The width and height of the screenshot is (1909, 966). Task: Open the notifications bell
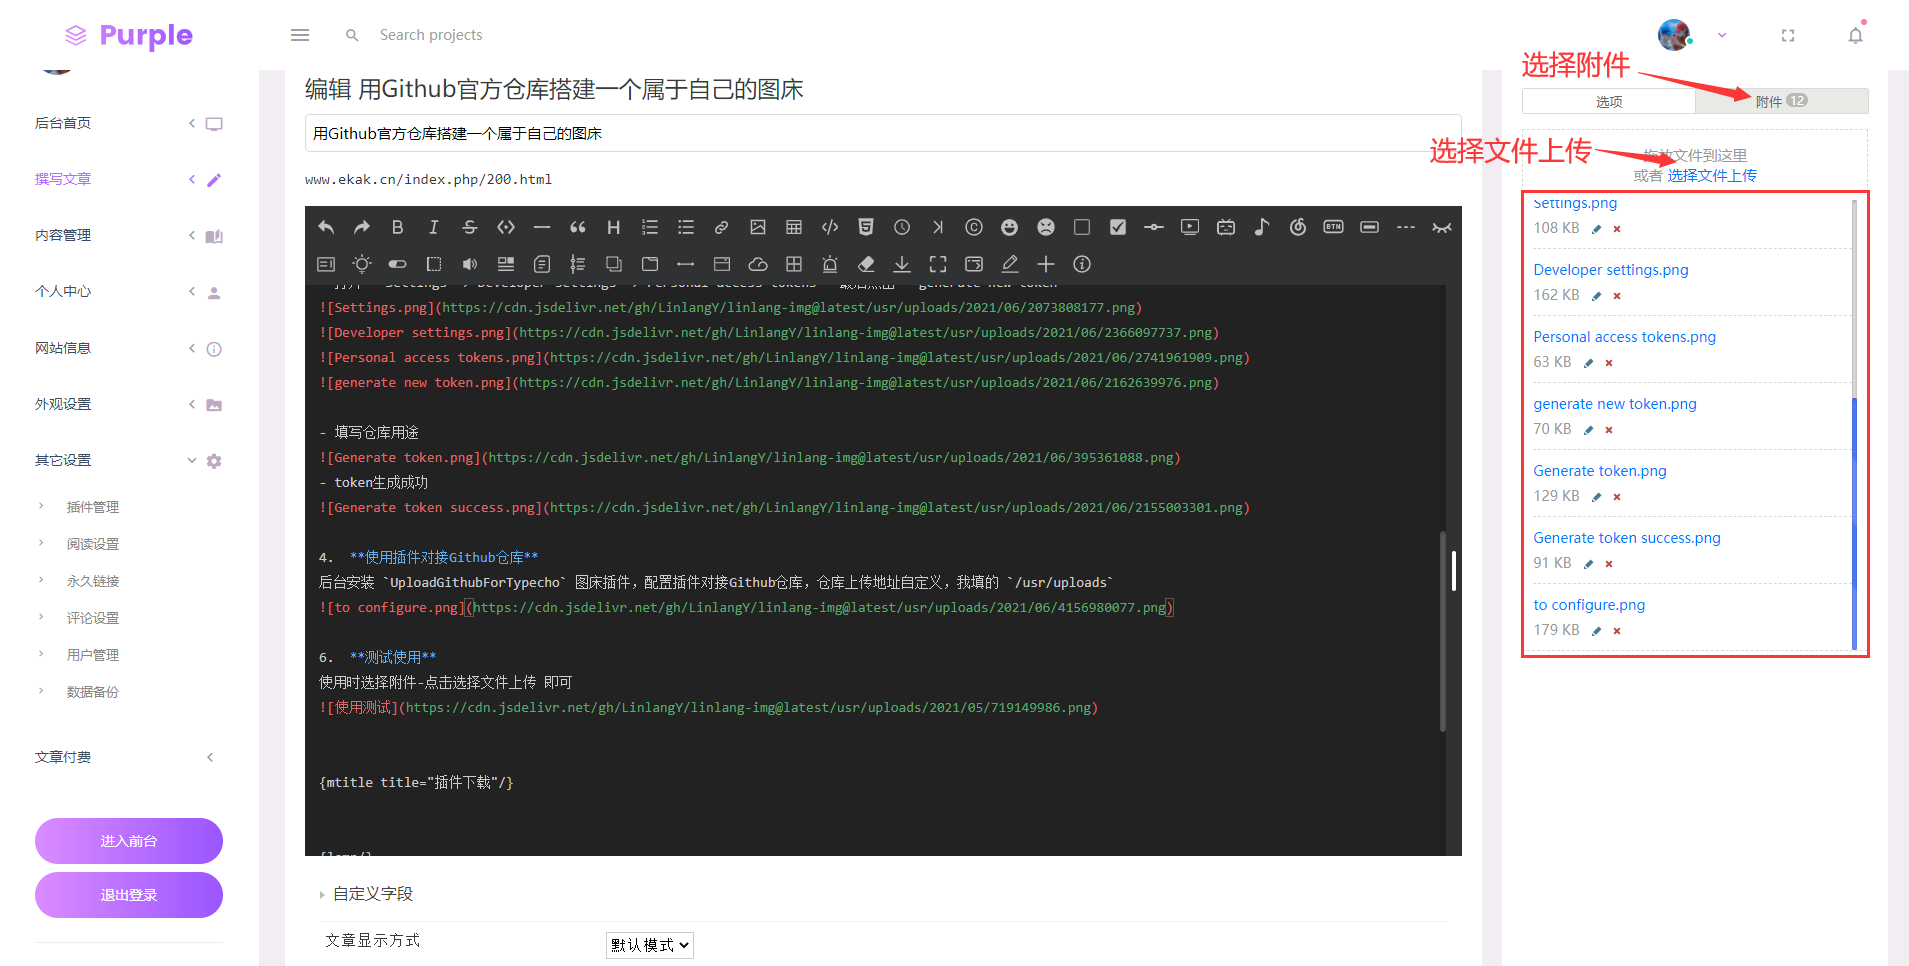[x=1856, y=35]
